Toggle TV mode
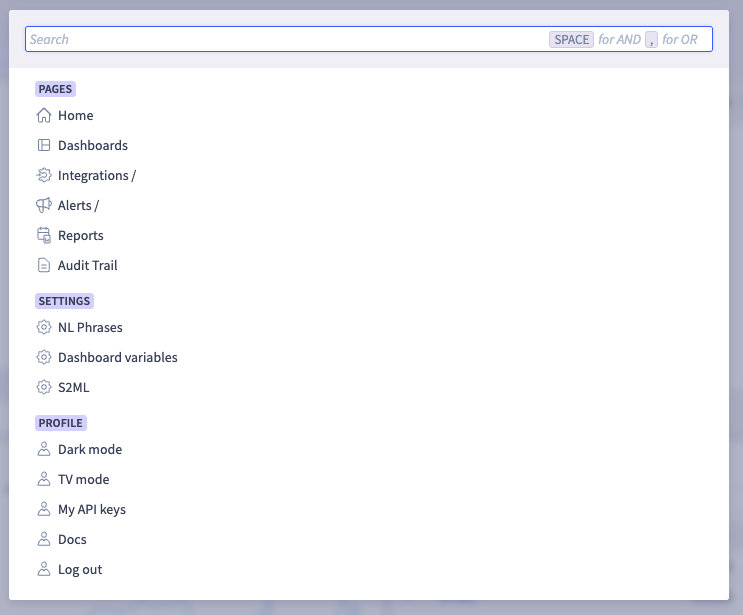 pos(83,479)
